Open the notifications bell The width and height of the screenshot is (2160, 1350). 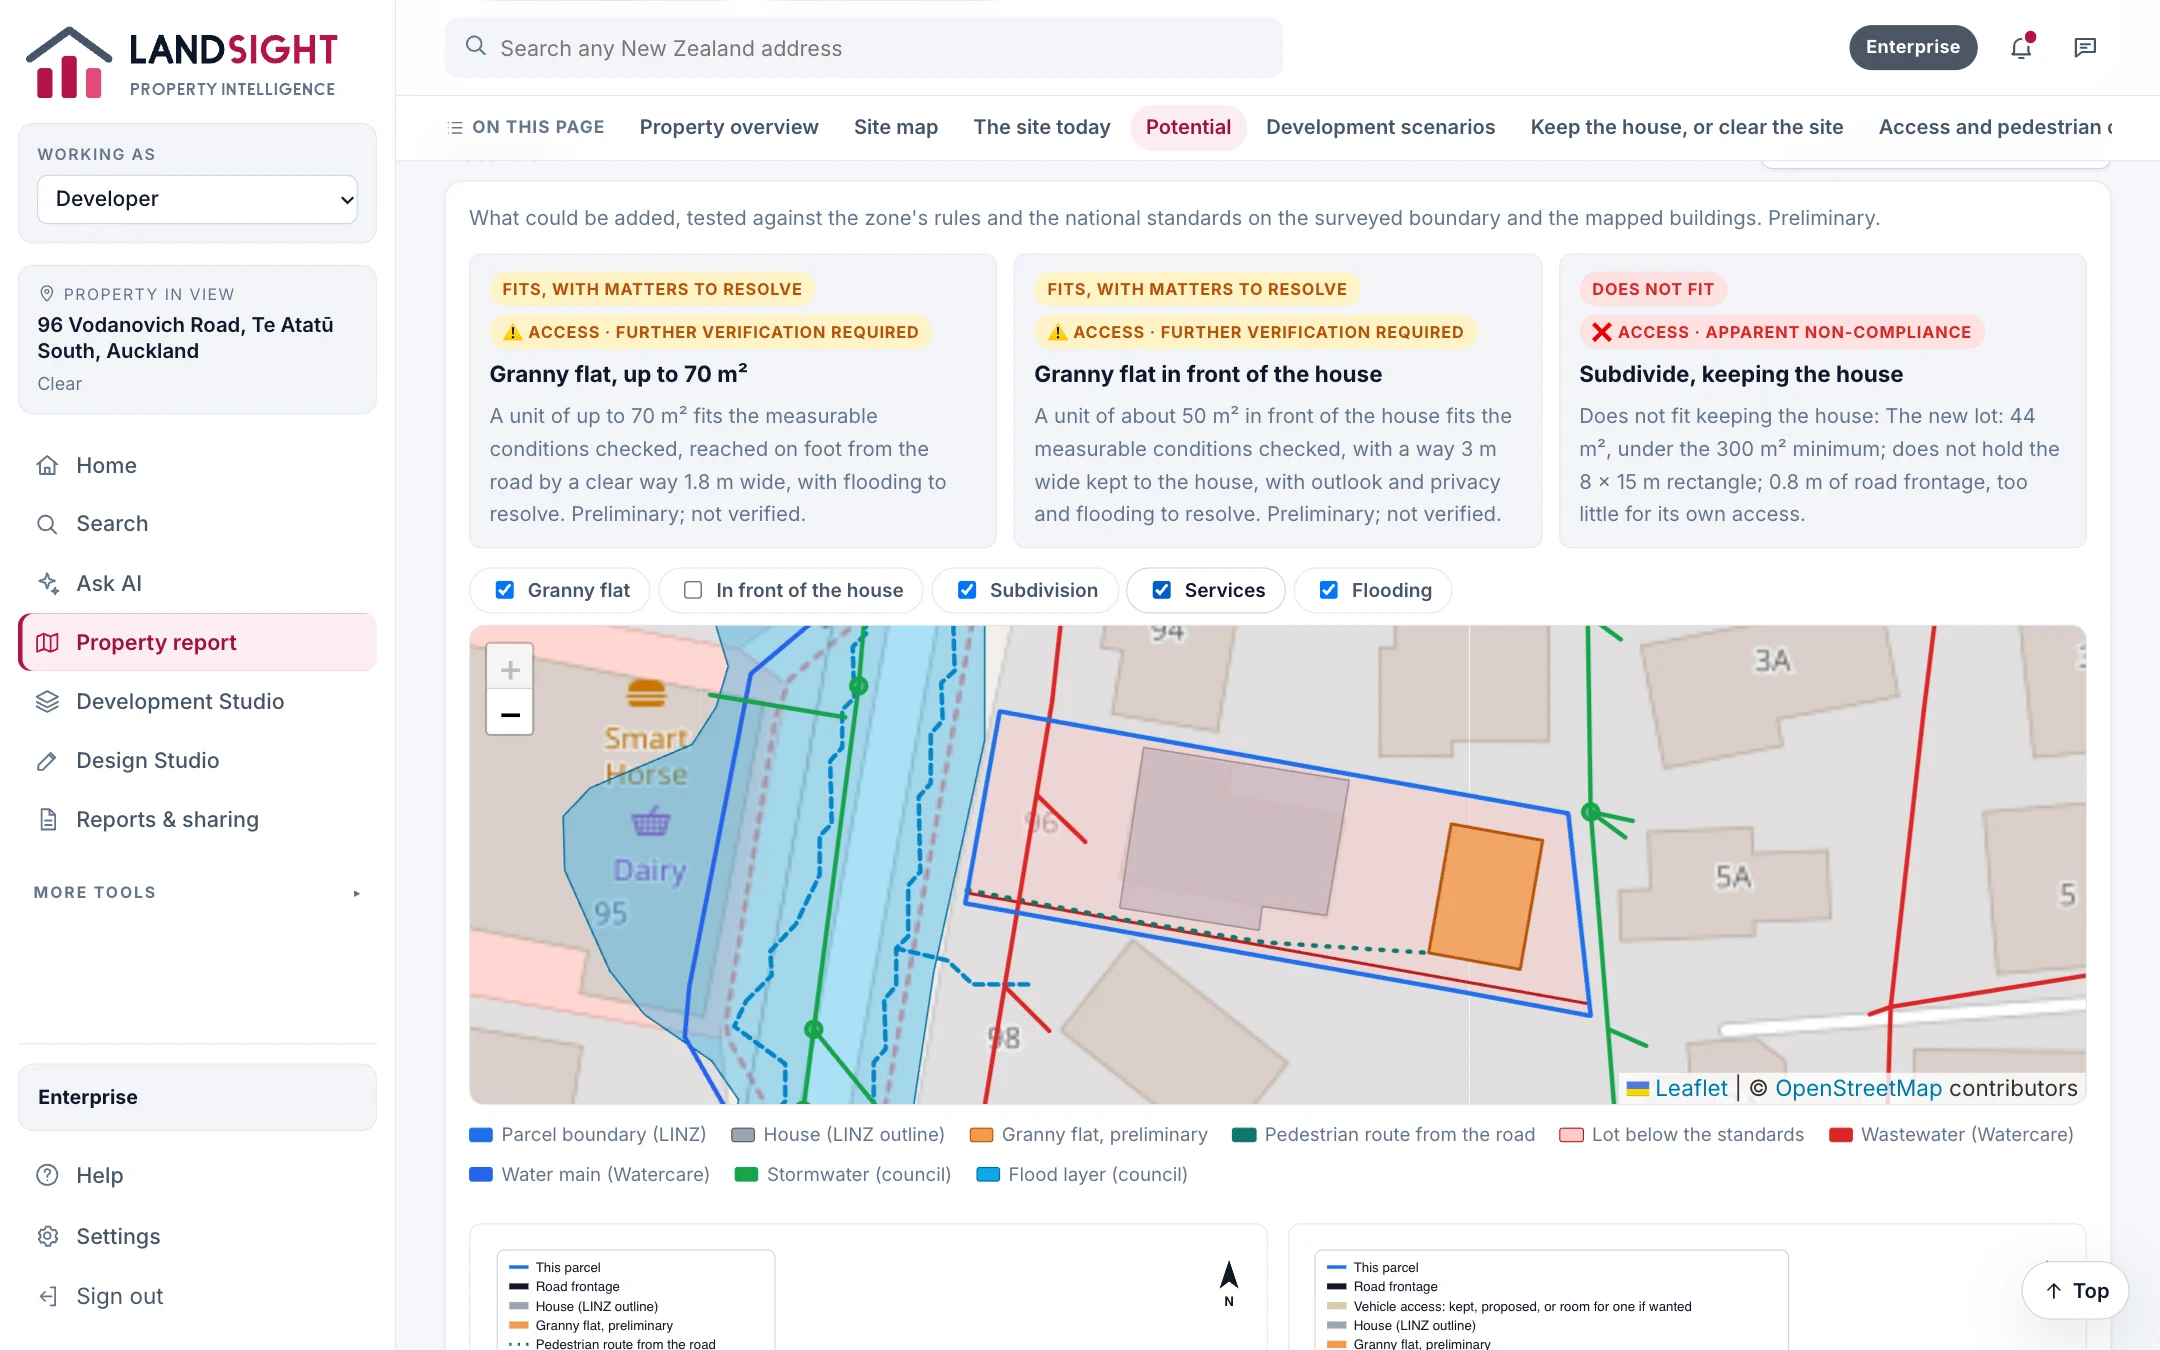pyautogui.click(x=2022, y=47)
